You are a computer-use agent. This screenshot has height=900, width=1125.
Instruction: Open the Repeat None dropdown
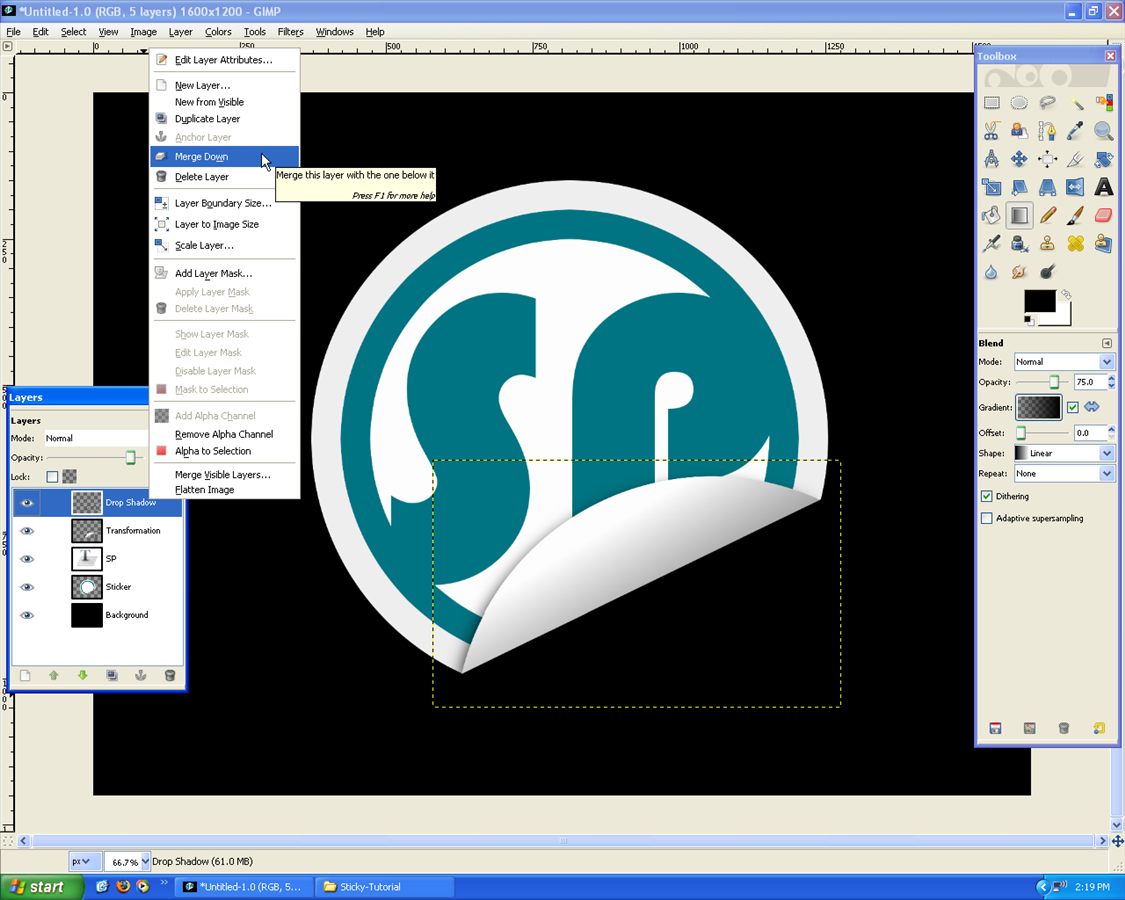[x=1063, y=474]
